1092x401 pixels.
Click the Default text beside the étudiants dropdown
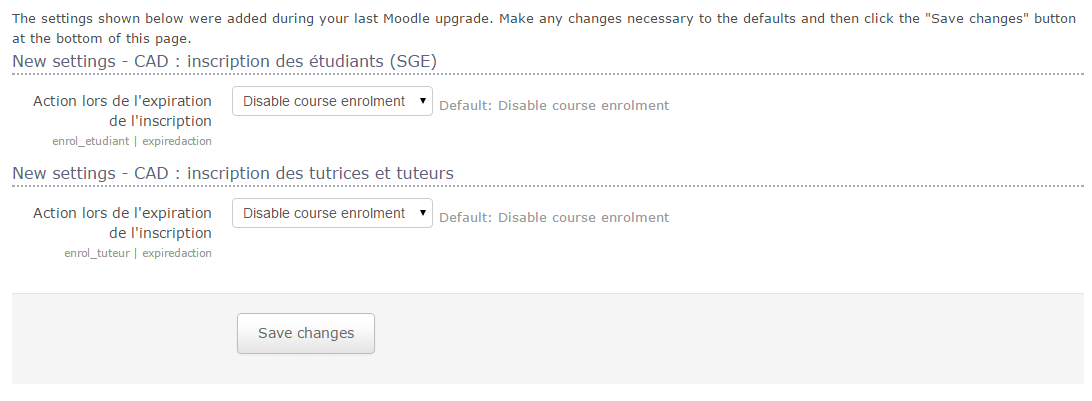pyautogui.click(x=554, y=105)
